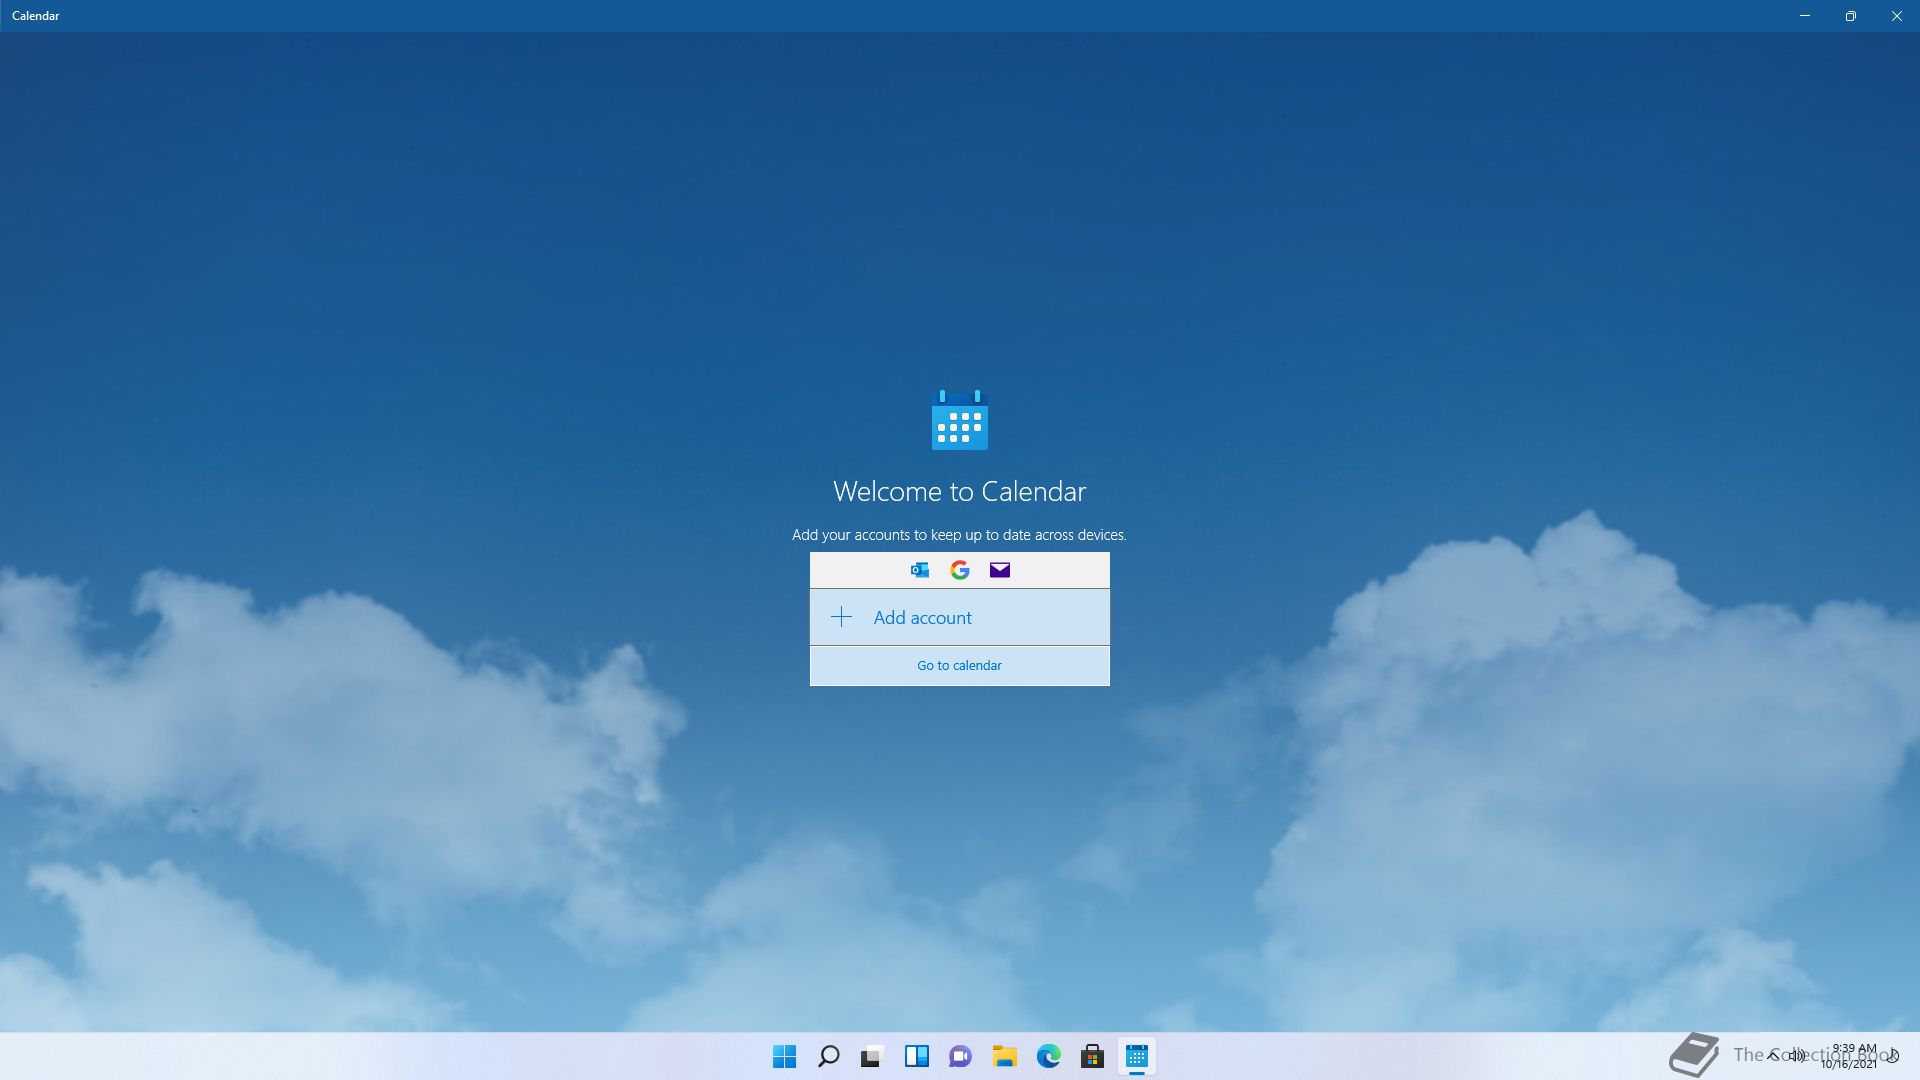
Task: Select the Calendar taskbar icon
Action: 1137,1056
